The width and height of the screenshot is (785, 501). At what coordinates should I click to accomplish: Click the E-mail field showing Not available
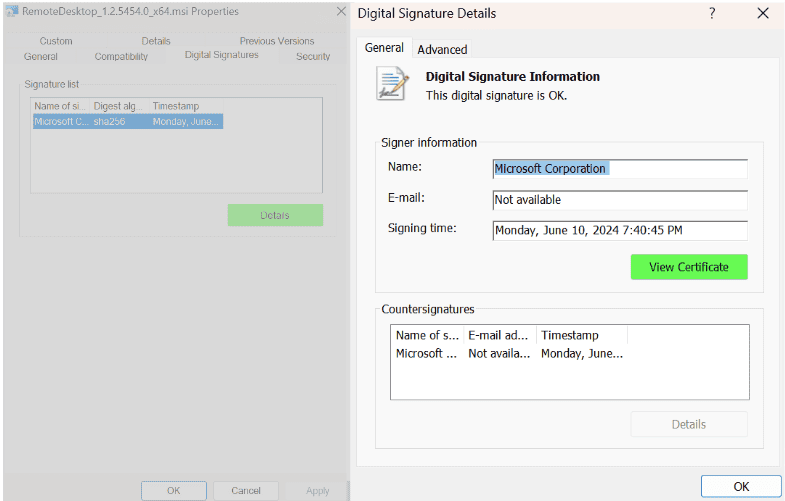[620, 200]
